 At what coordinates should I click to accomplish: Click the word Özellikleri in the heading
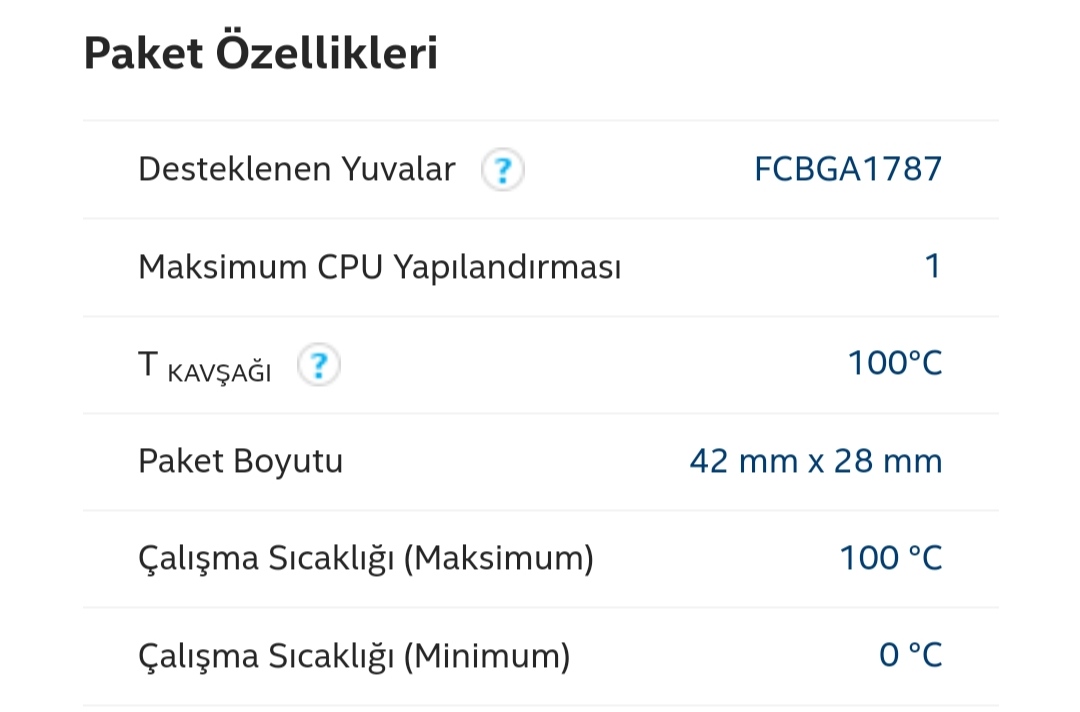[327, 52]
